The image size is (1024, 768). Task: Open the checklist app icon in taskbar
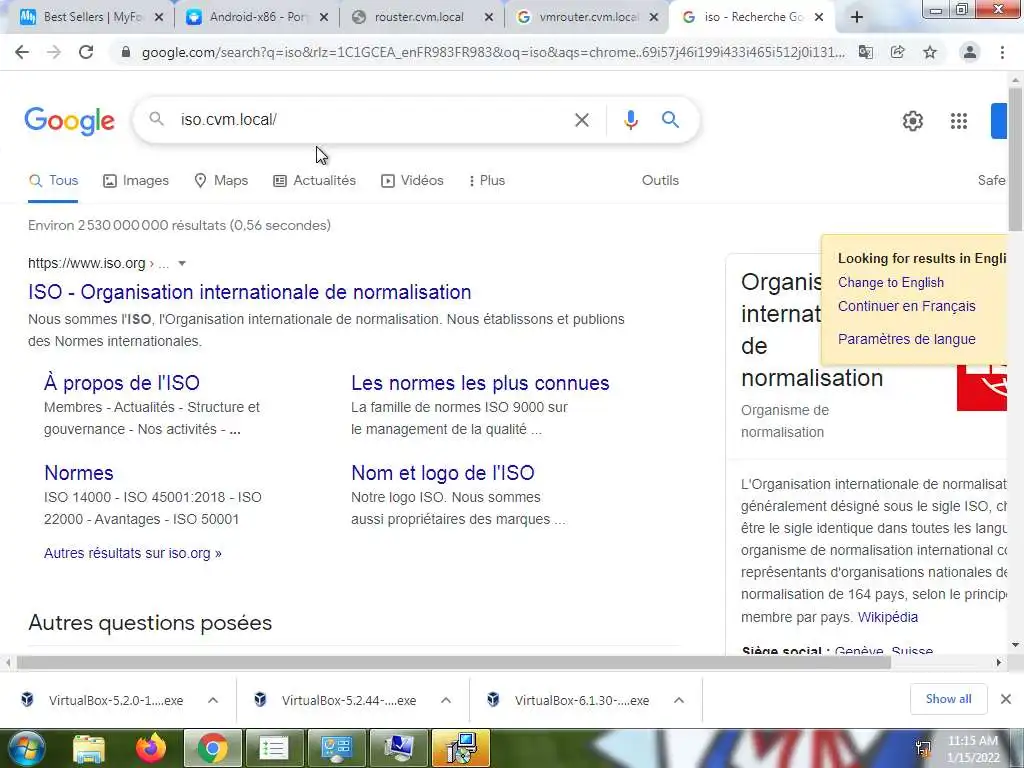(x=274, y=748)
